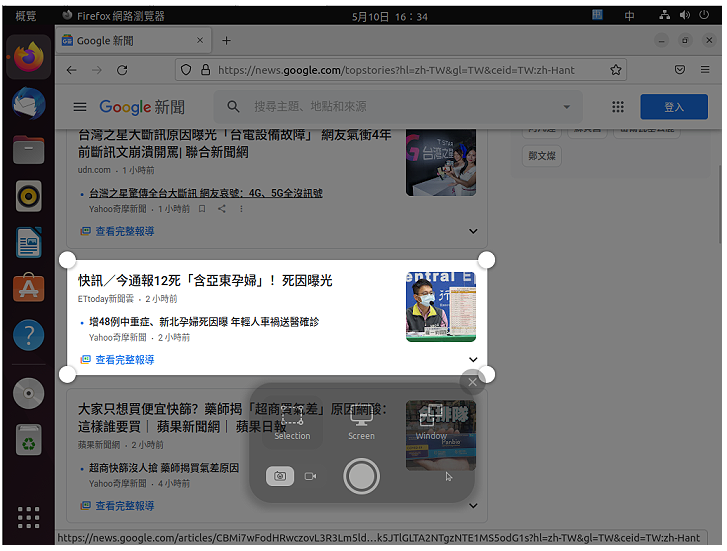The width and height of the screenshot is (727, 551).
Task: Open the Google apps grid
Action: click(618, 107)
